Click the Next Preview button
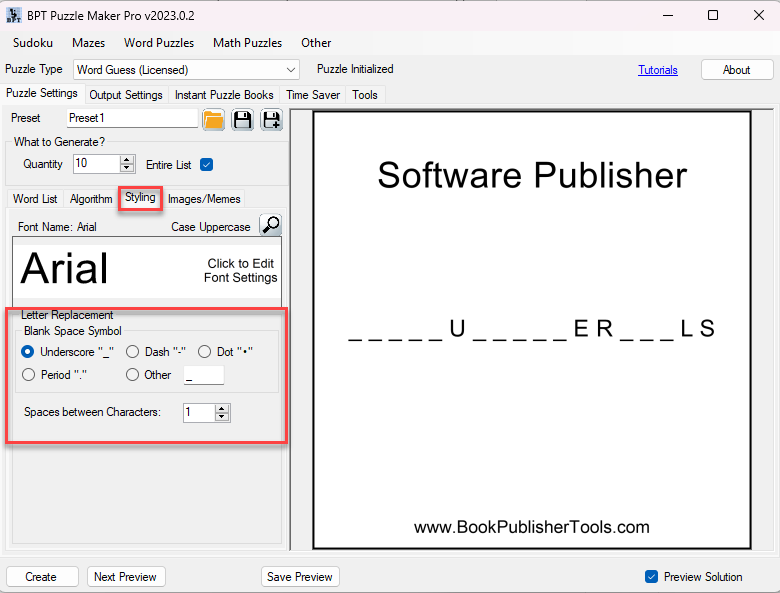 [x=125, y=577]
